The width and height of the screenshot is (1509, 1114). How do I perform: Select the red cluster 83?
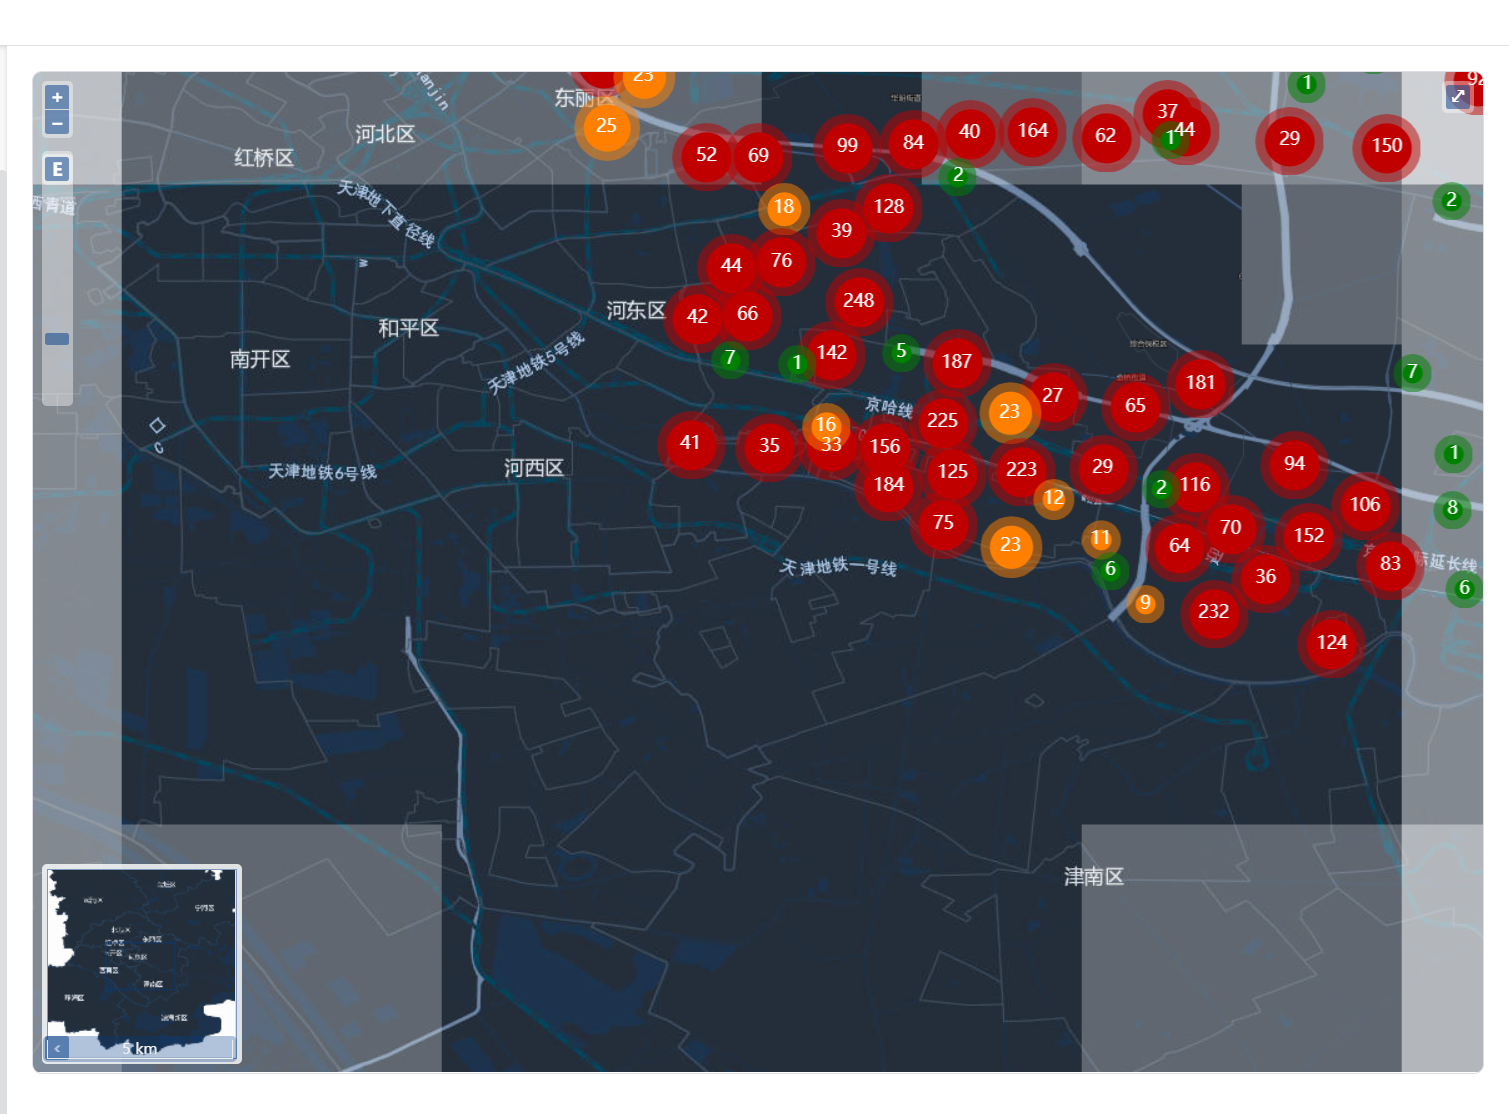click(x=1390, y=563)
